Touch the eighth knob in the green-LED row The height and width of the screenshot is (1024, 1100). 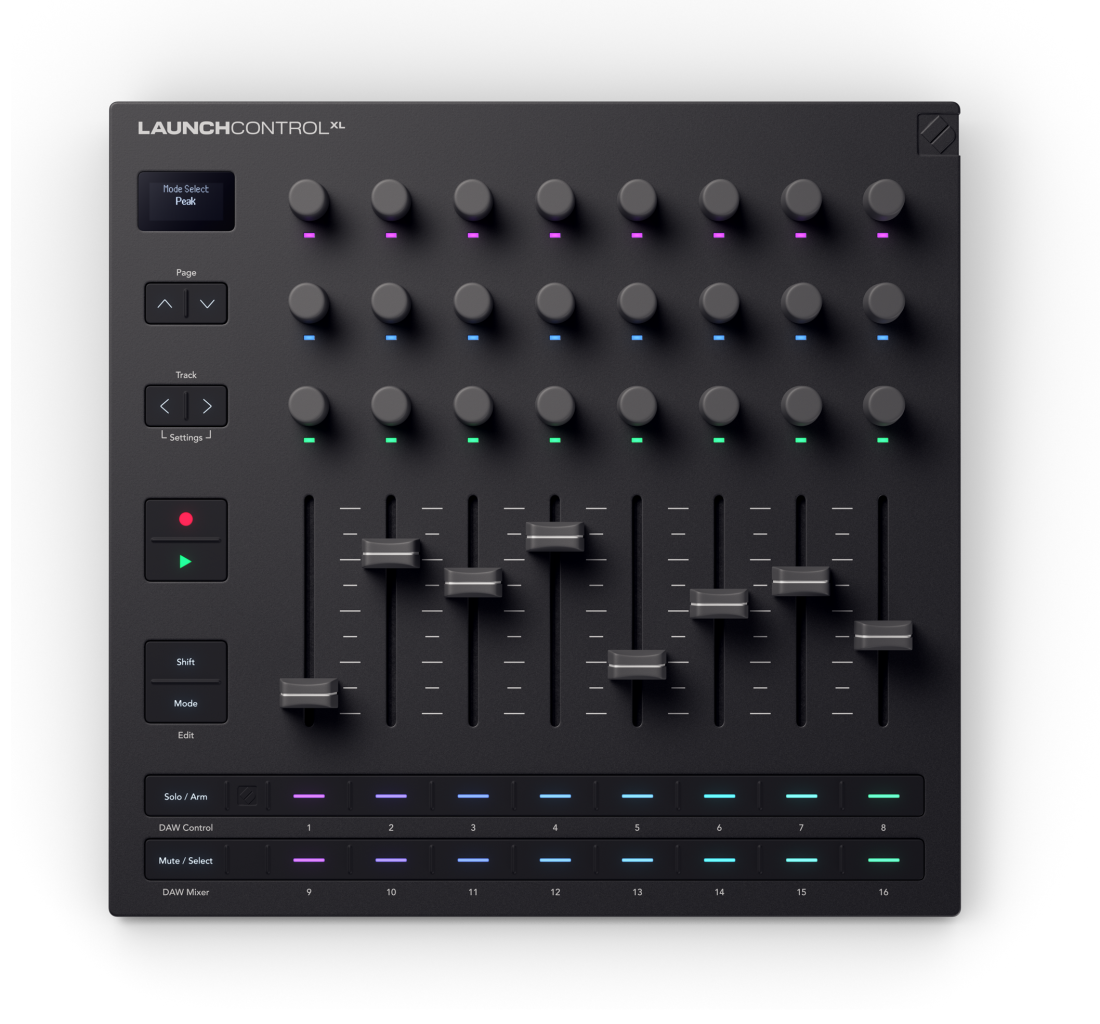coord(883,405)
